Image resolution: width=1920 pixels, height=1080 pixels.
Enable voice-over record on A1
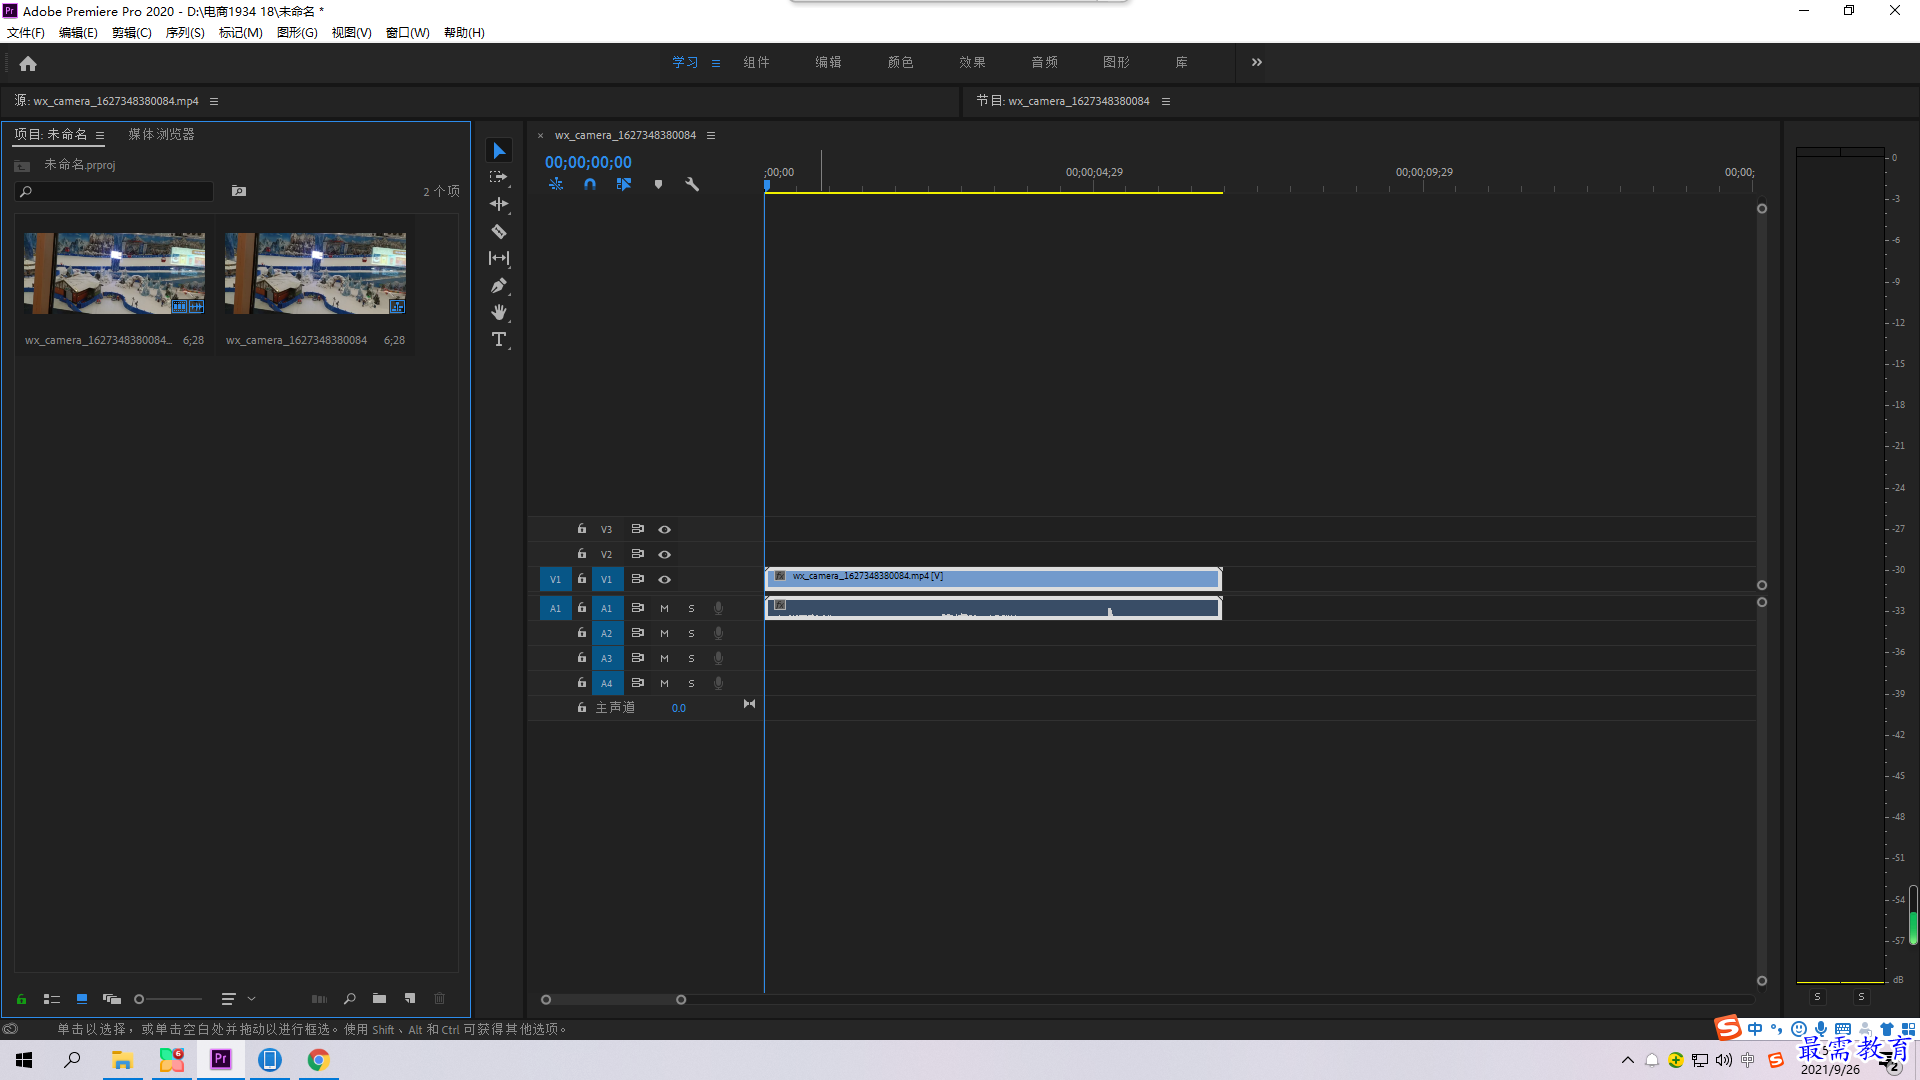(x=718, y=608)
